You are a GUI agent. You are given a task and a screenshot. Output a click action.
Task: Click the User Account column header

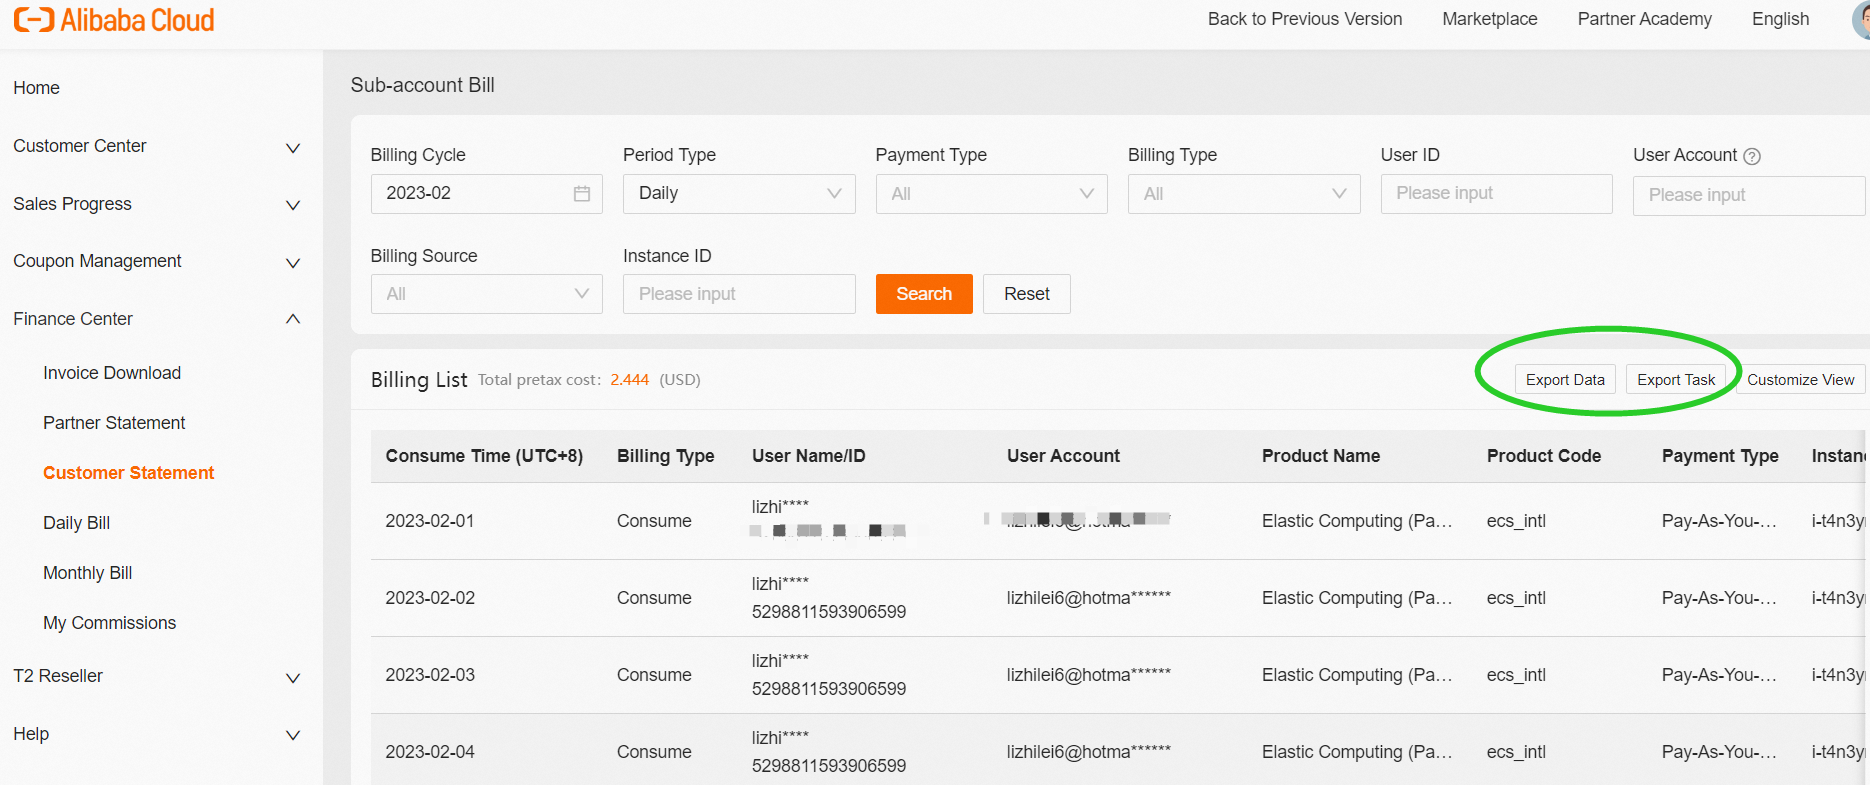[x=1063, y=456]
